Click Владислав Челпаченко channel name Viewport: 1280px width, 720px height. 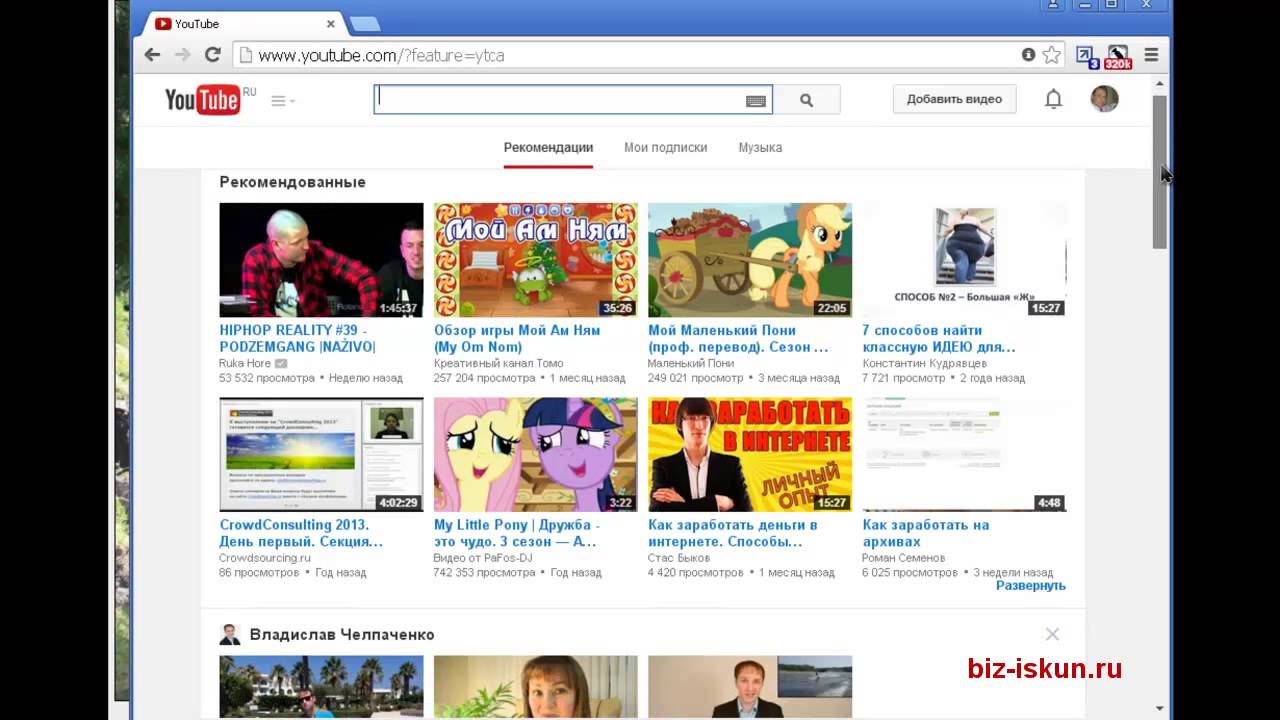342,635
